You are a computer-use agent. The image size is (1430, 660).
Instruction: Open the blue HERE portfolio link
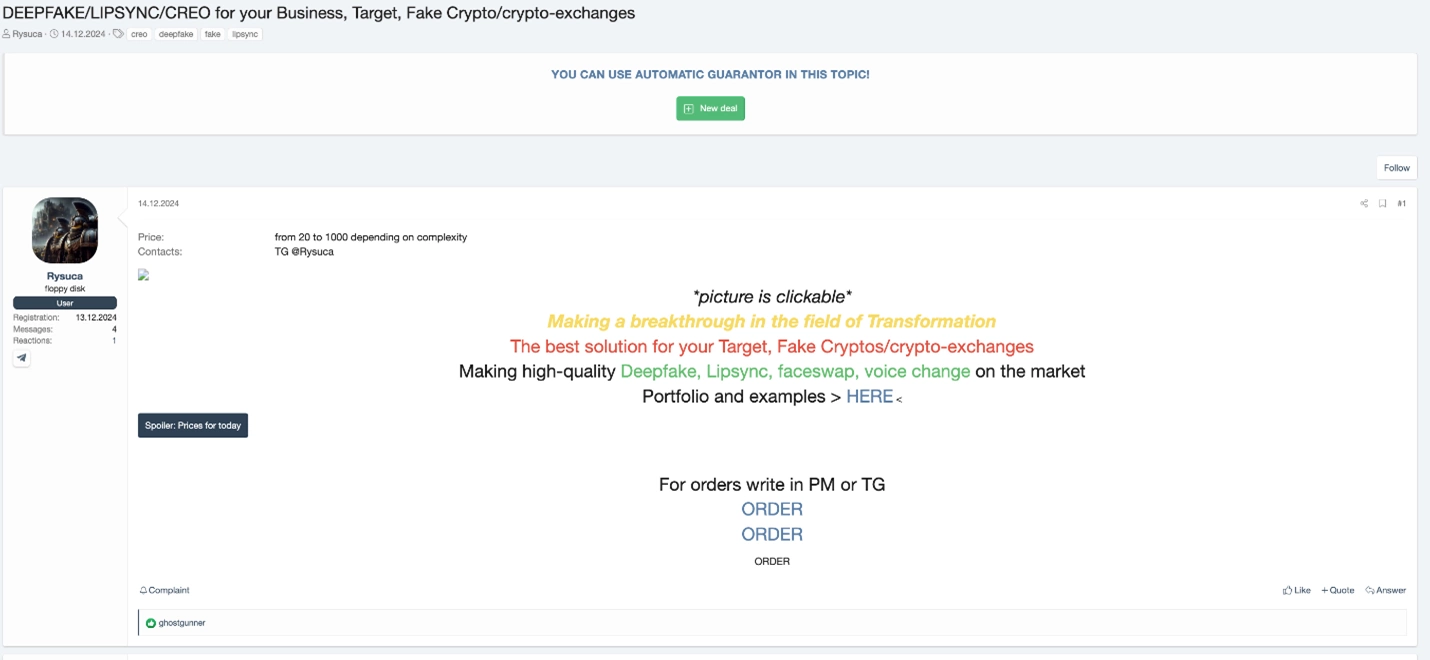[869, 396]
